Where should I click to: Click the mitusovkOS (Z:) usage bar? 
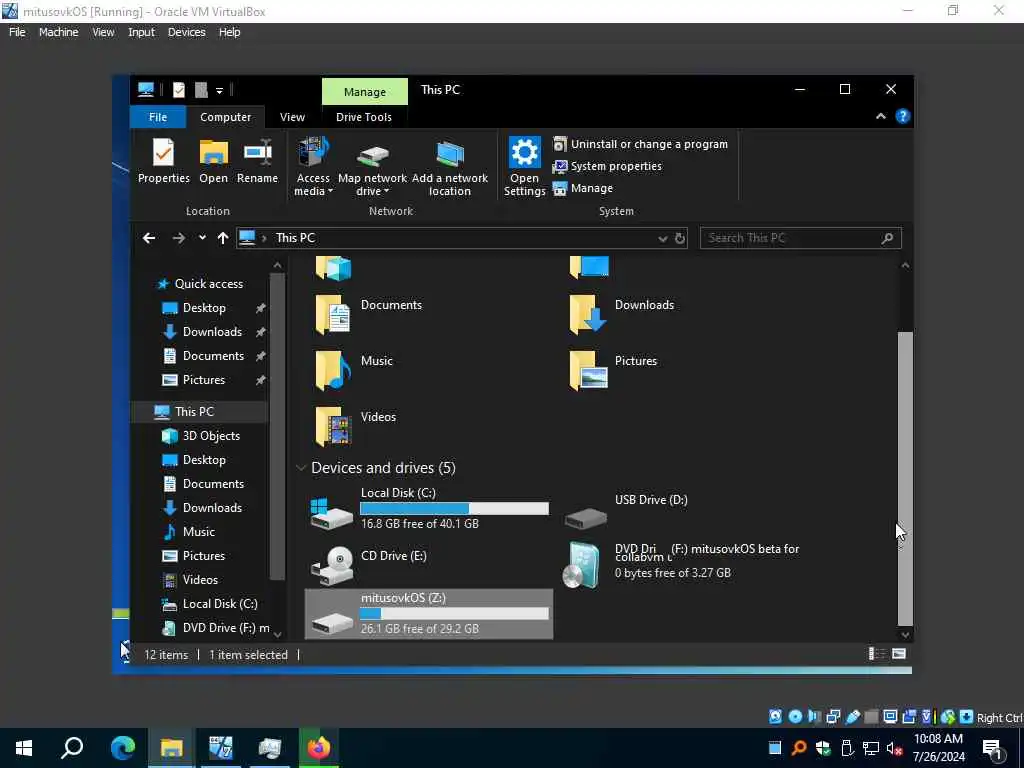coord(454,614)
